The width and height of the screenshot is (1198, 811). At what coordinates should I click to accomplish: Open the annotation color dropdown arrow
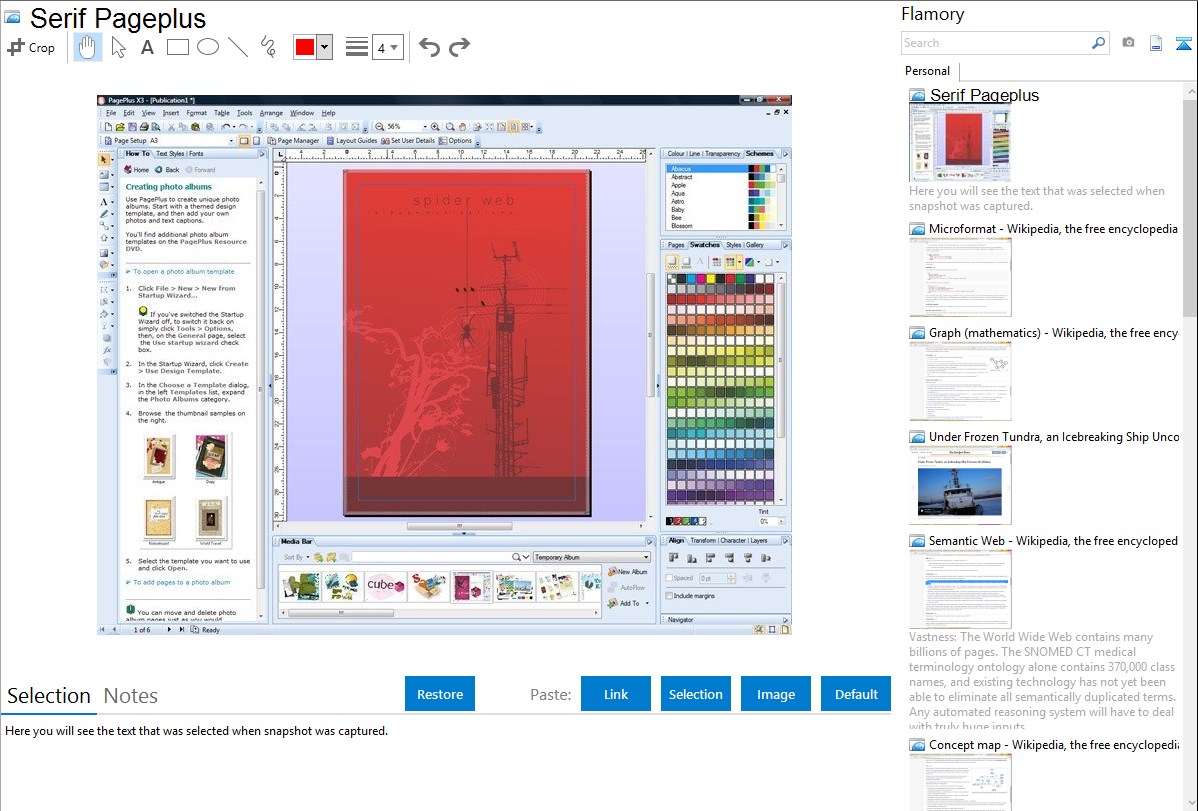pyautogui.click(x=324, y=47)
